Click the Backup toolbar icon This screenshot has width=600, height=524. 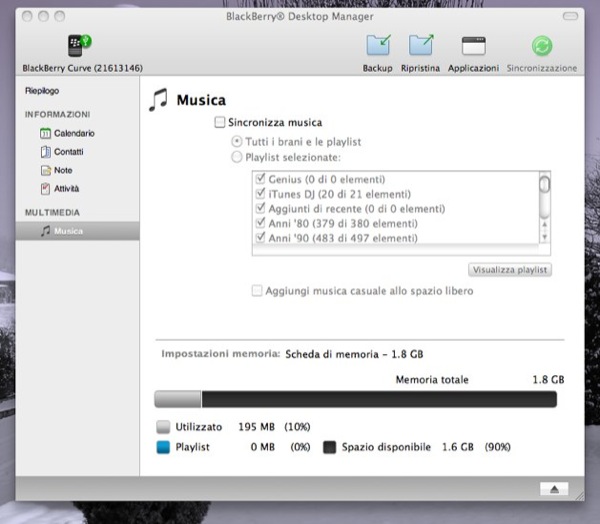point(377,46)
